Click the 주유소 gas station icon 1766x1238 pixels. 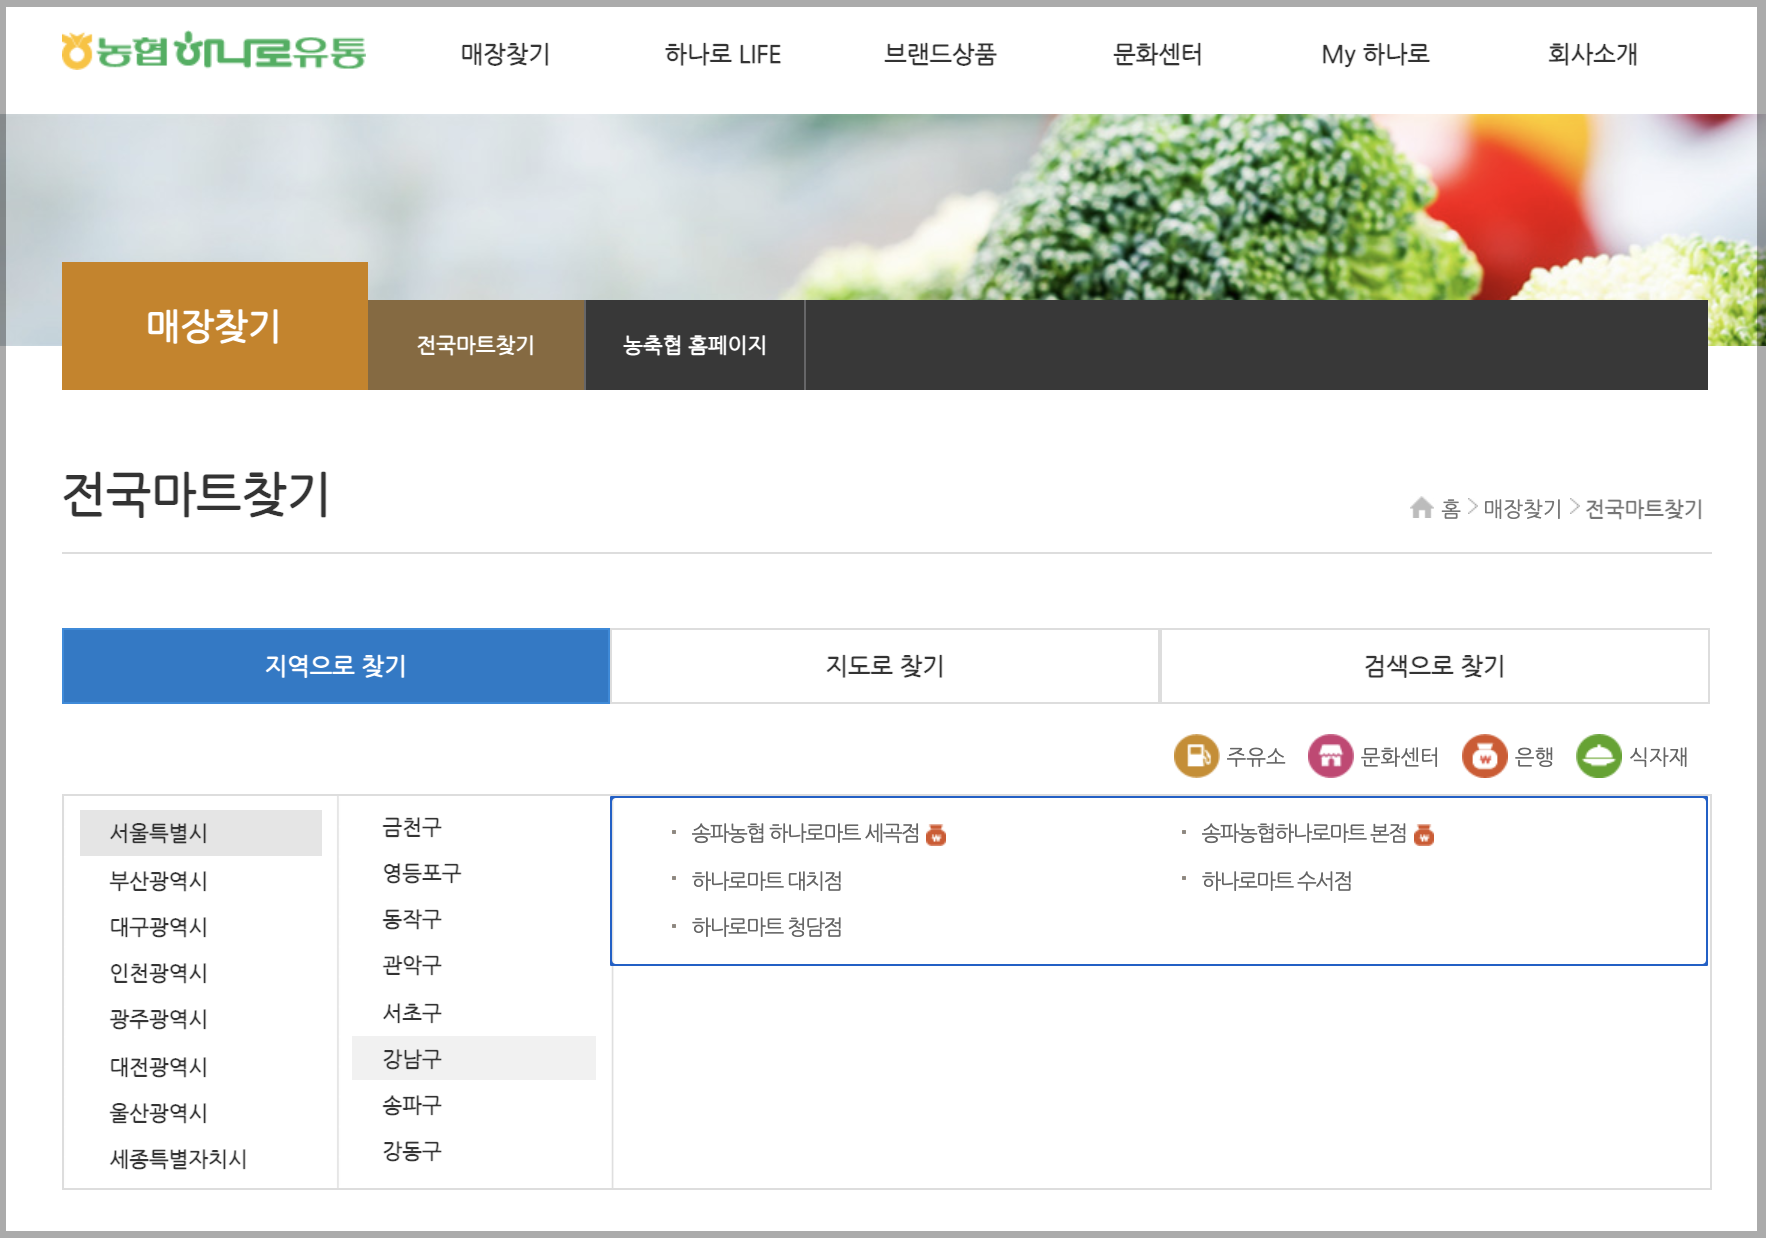point(1196,756)
